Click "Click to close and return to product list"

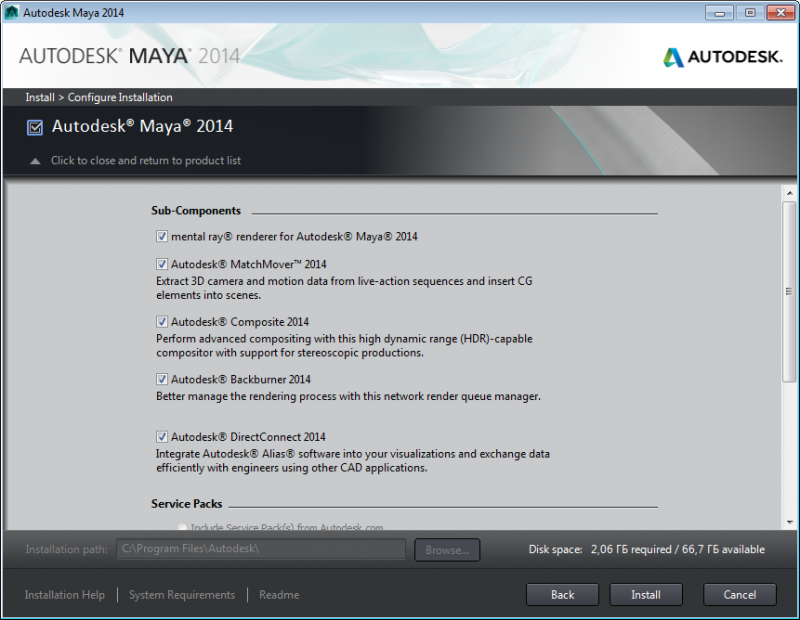146,161
